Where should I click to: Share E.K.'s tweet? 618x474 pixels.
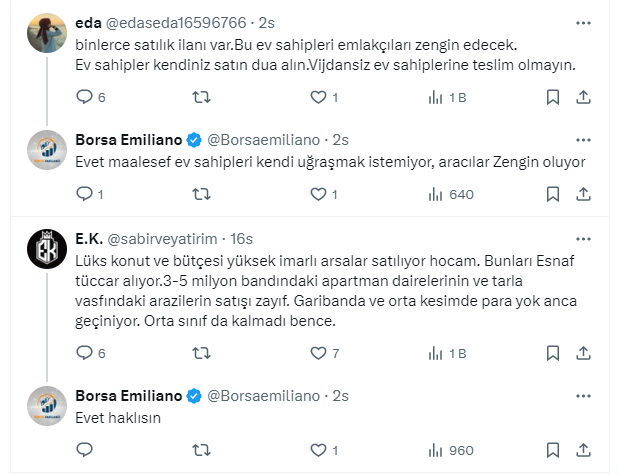coord(584,353)
